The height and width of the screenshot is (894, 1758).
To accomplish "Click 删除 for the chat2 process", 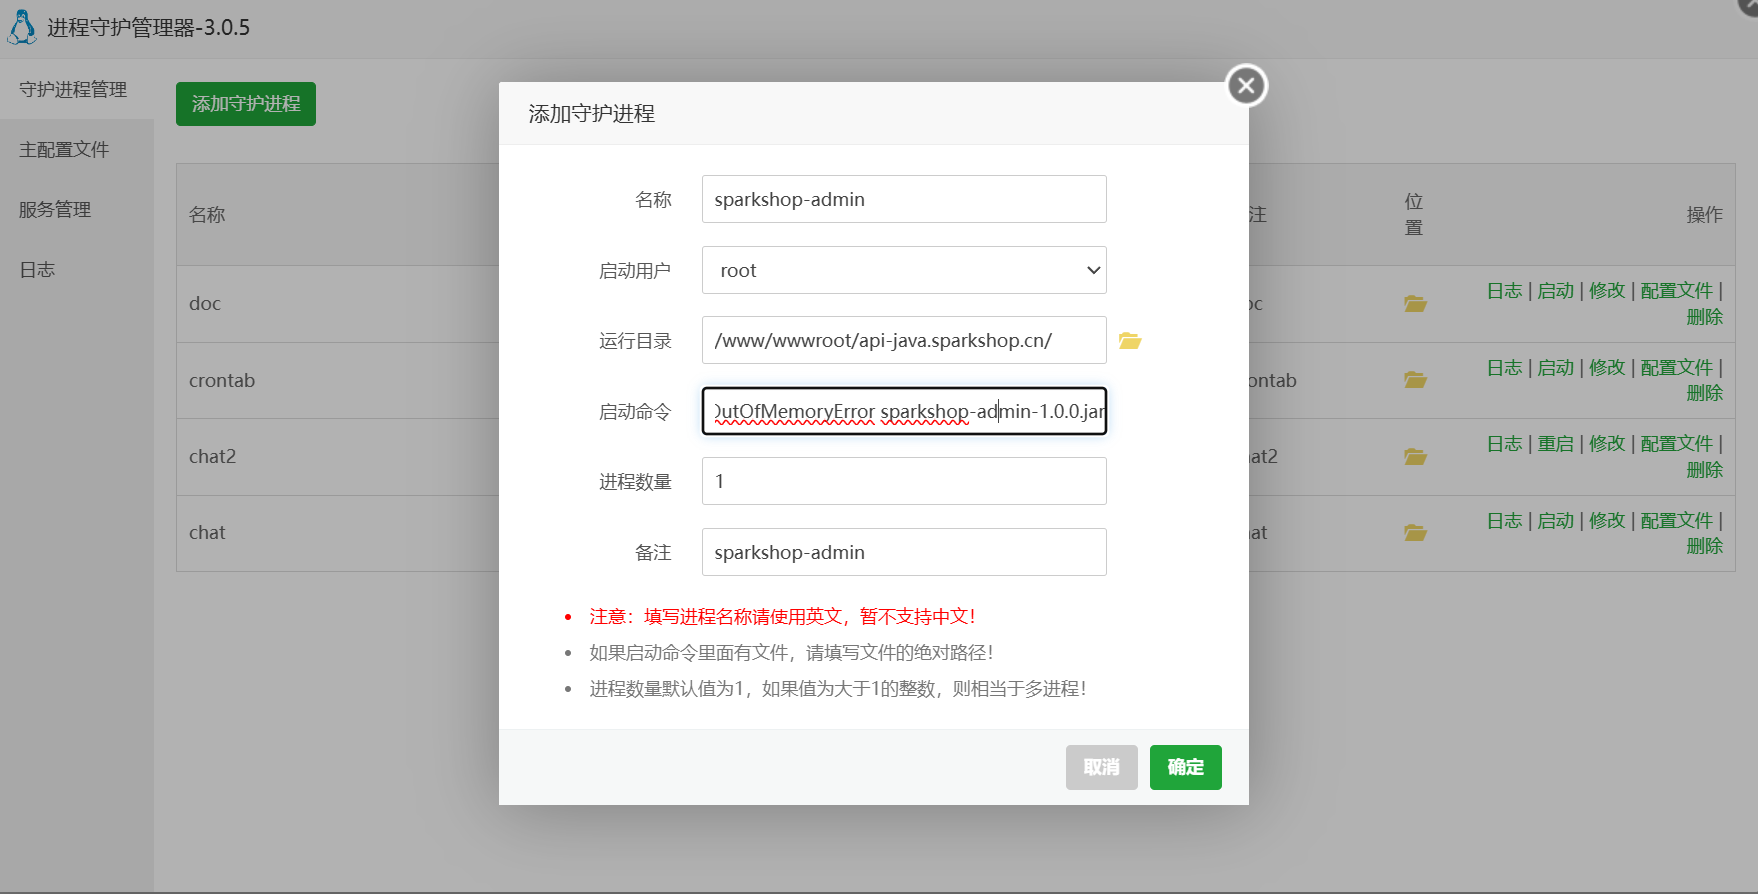I will tap(1705, 470).
